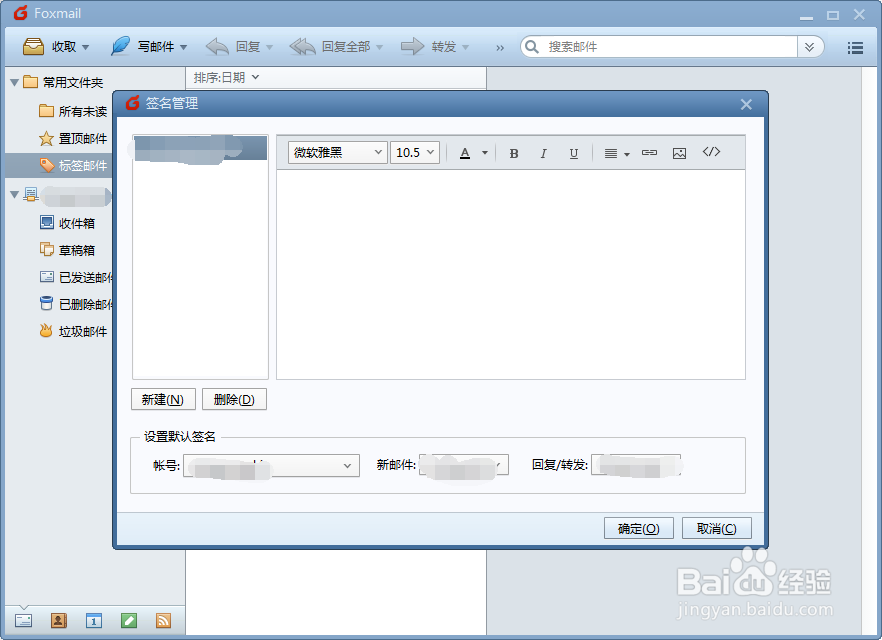
Task: Click the 收取 receive mail toolbar item
Action: pyautogui.click(x=52, y=46)
